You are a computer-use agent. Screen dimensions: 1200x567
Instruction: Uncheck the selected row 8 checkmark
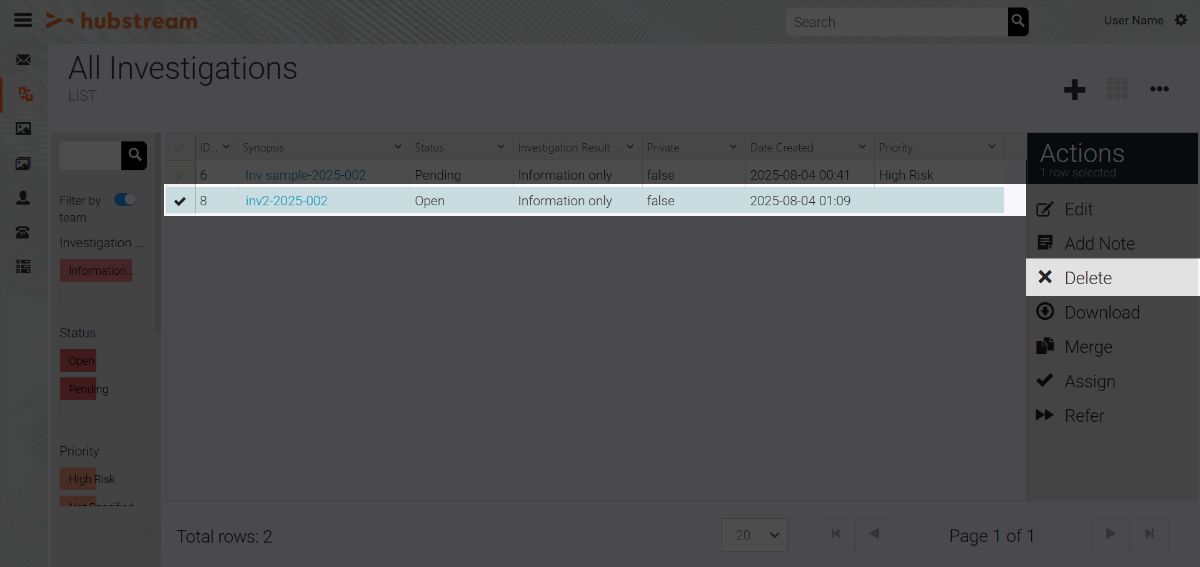(180, 201)
